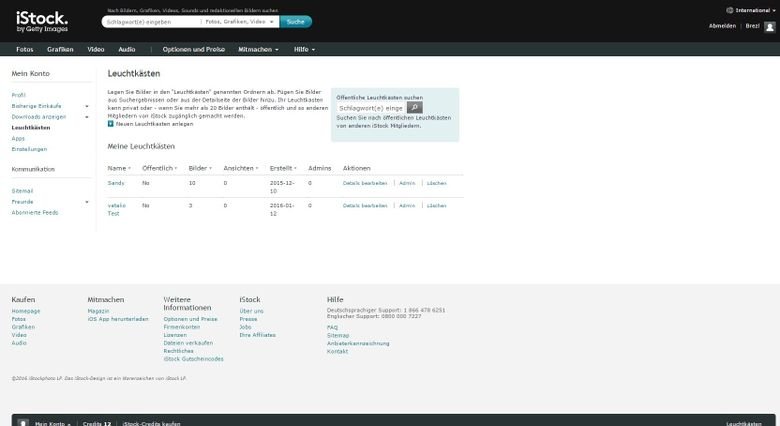Expand the Hilfe menu
The image size is (780, 426).
[x=304, y=49]
